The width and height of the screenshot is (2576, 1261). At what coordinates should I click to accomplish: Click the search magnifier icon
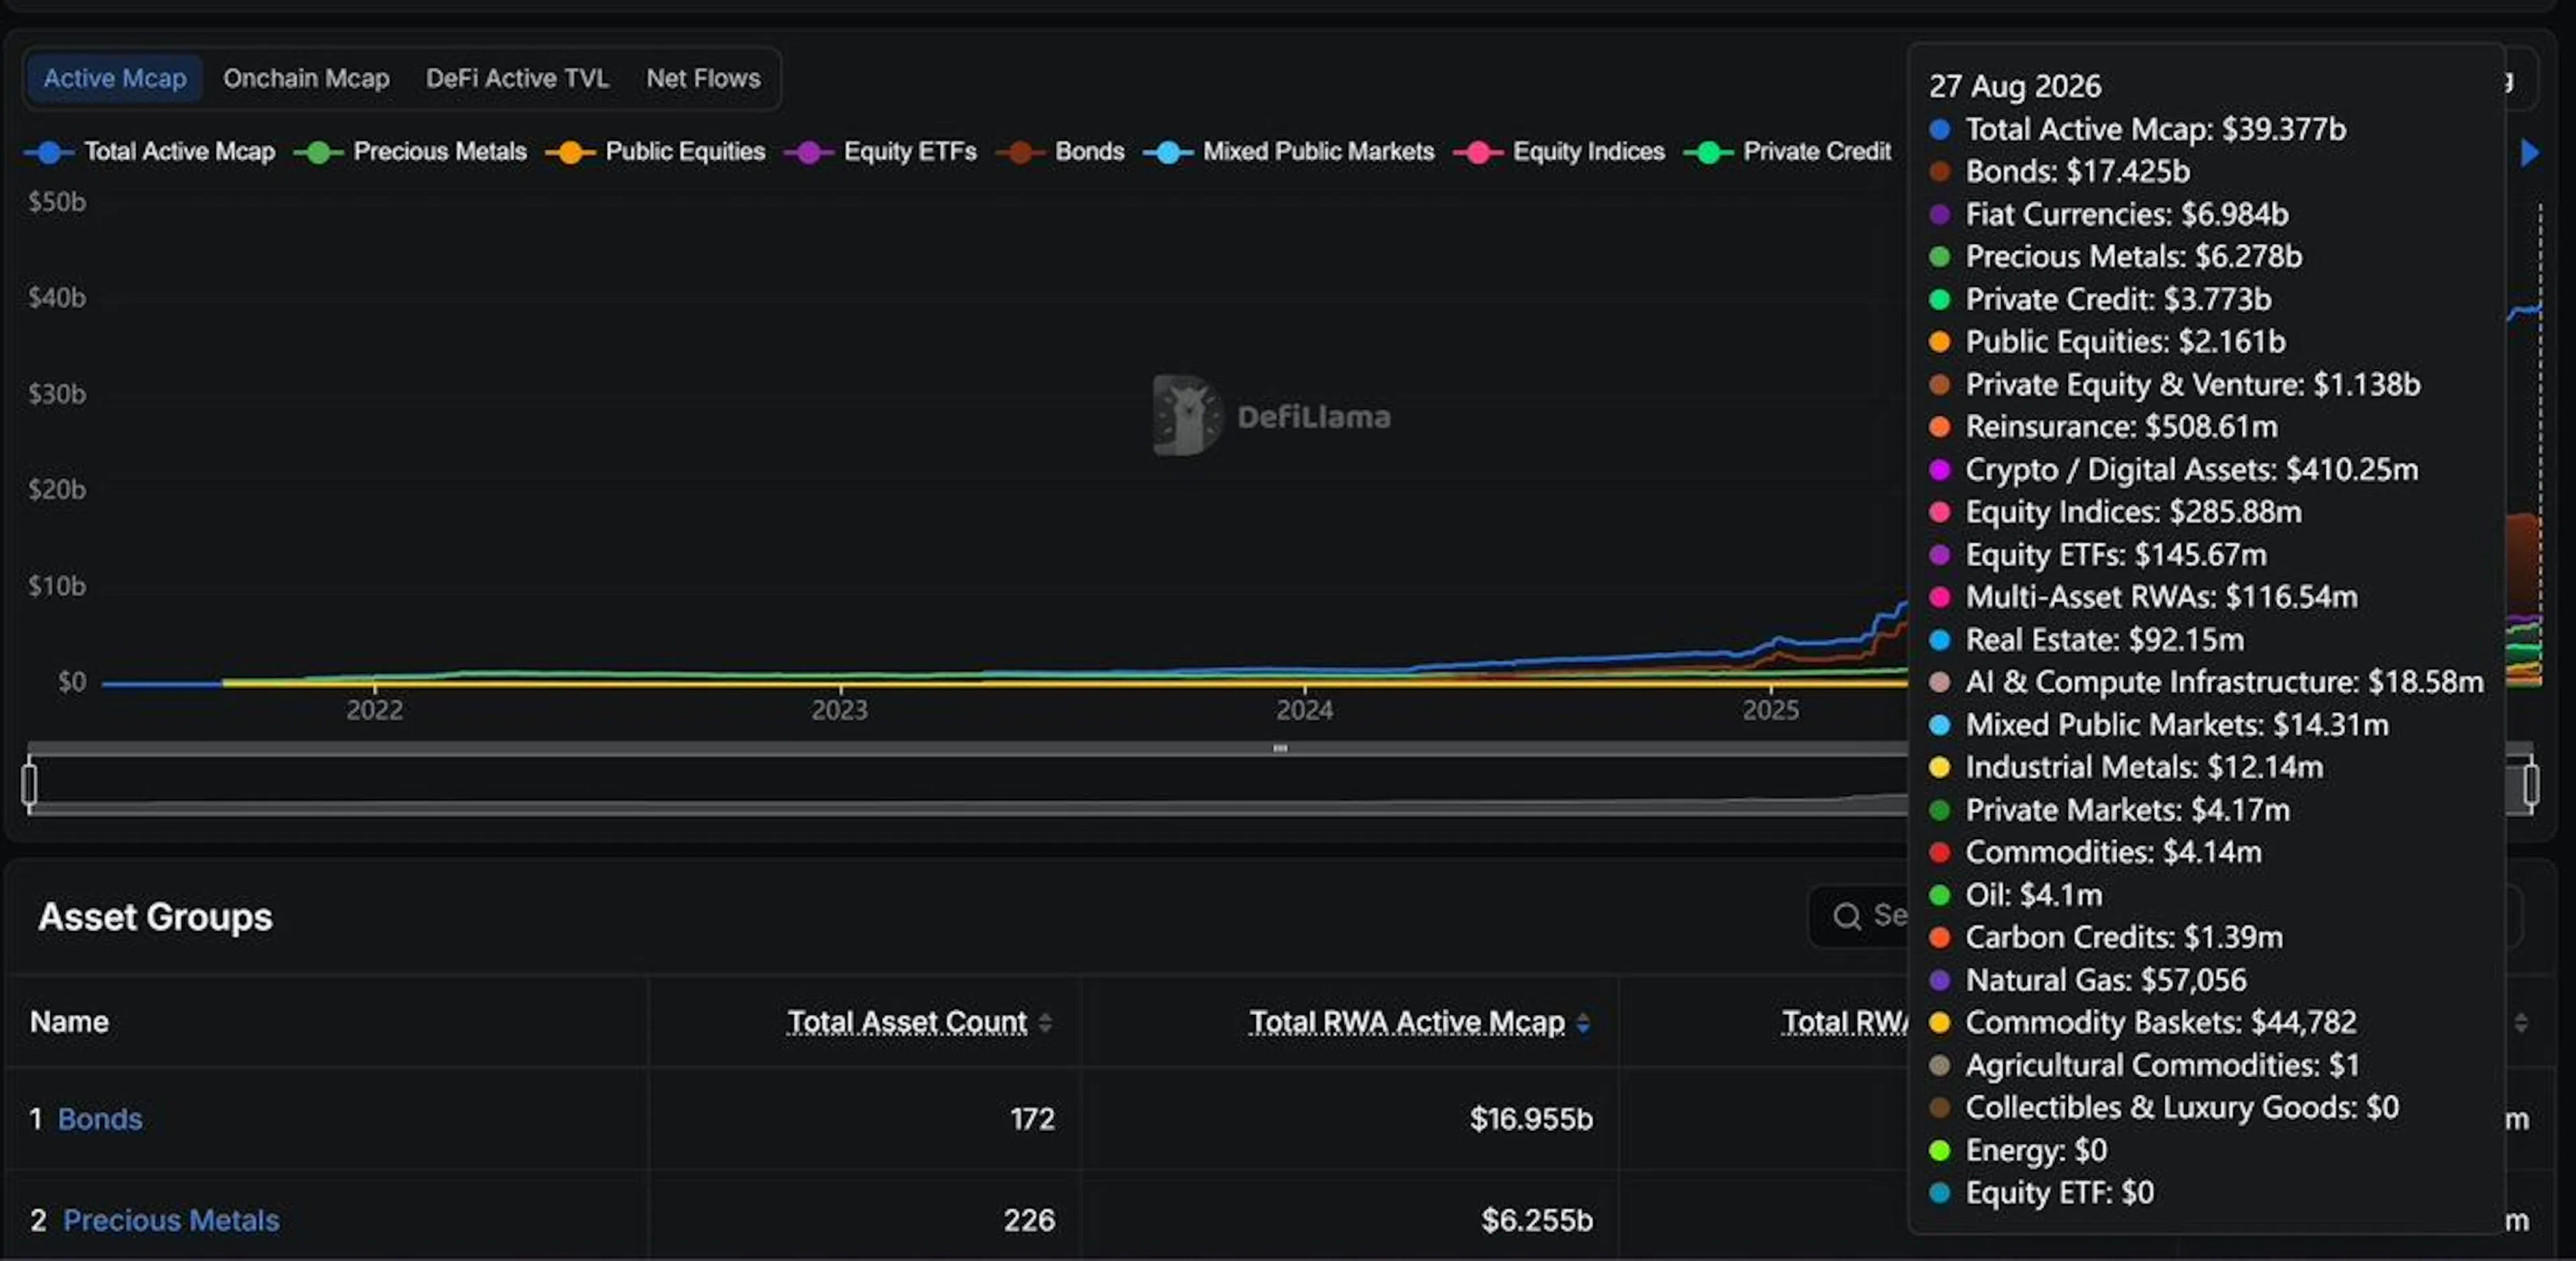[1847, 916]
